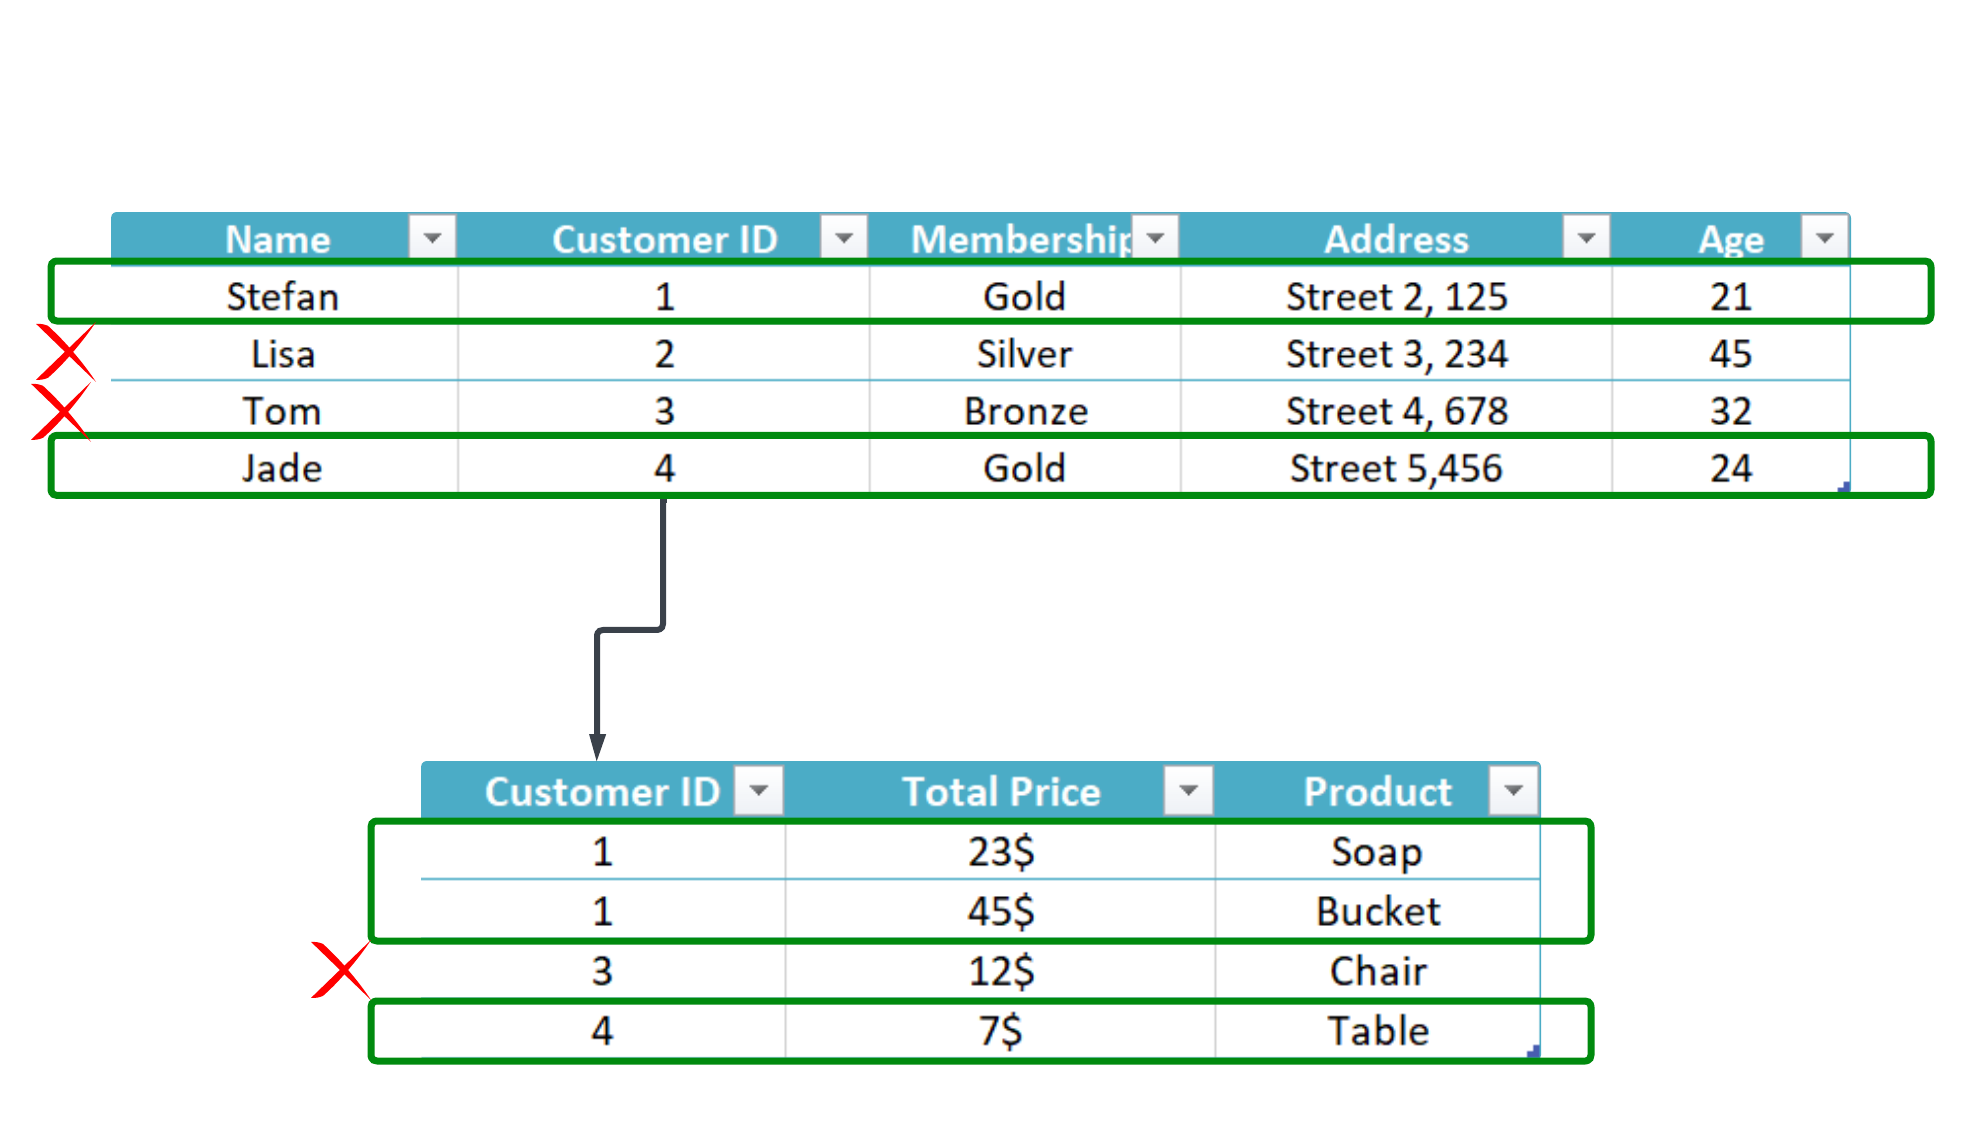This screenshot has height=1125, width=1976.
Task: Select the Bronze membership cell
Action: (x=1025, y=410)
